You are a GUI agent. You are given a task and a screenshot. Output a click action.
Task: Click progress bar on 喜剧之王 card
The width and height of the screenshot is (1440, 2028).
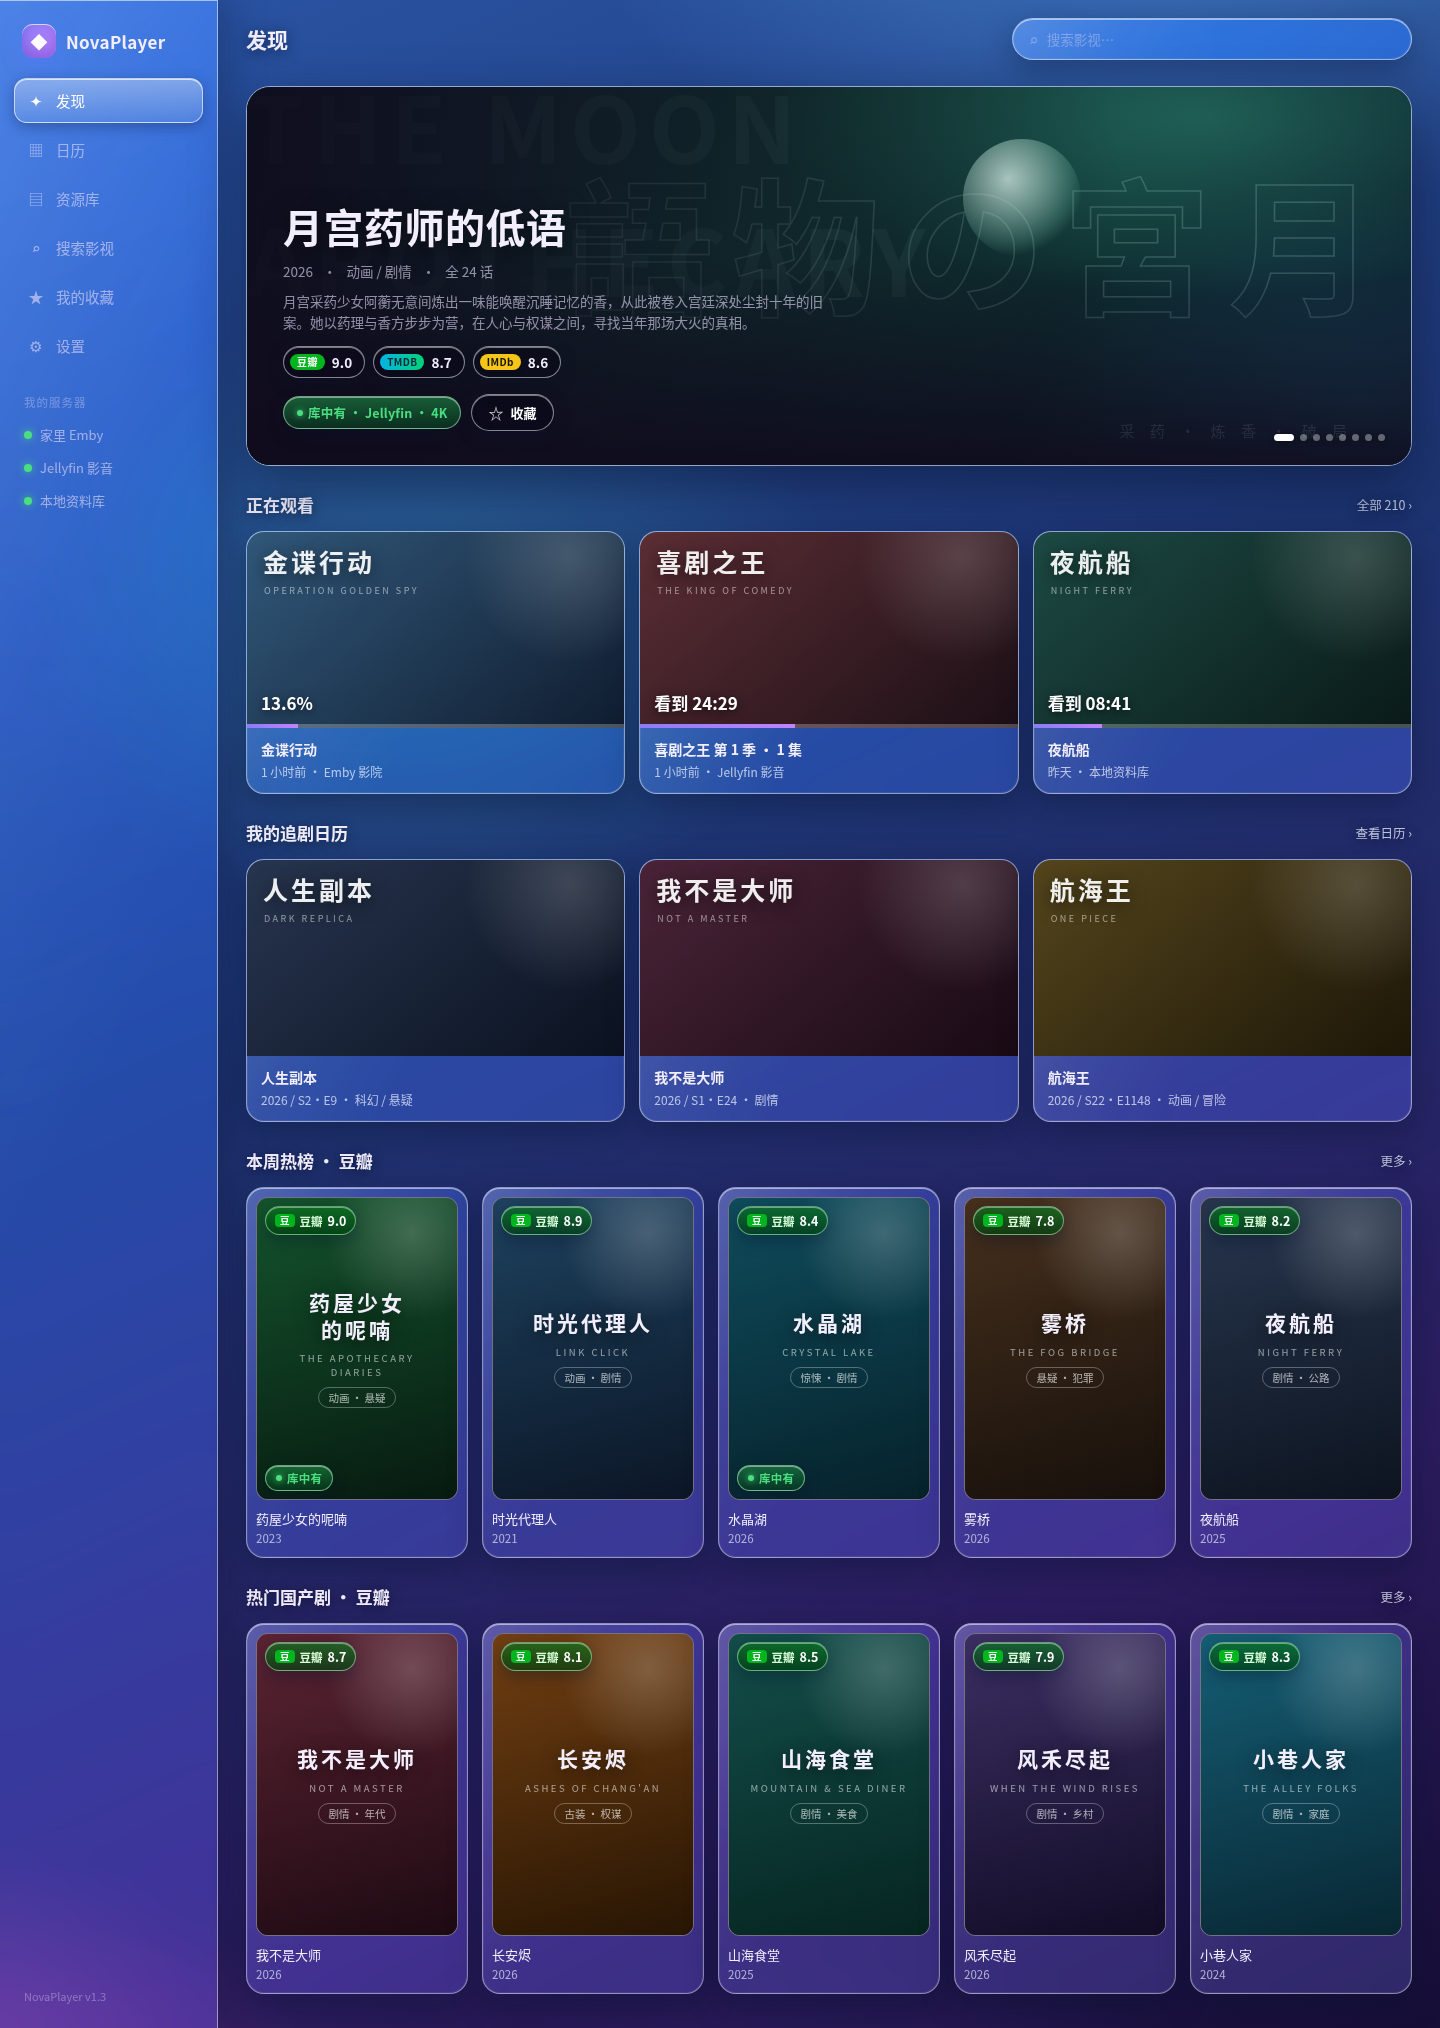pyautogui.click(x=828, y=726)
